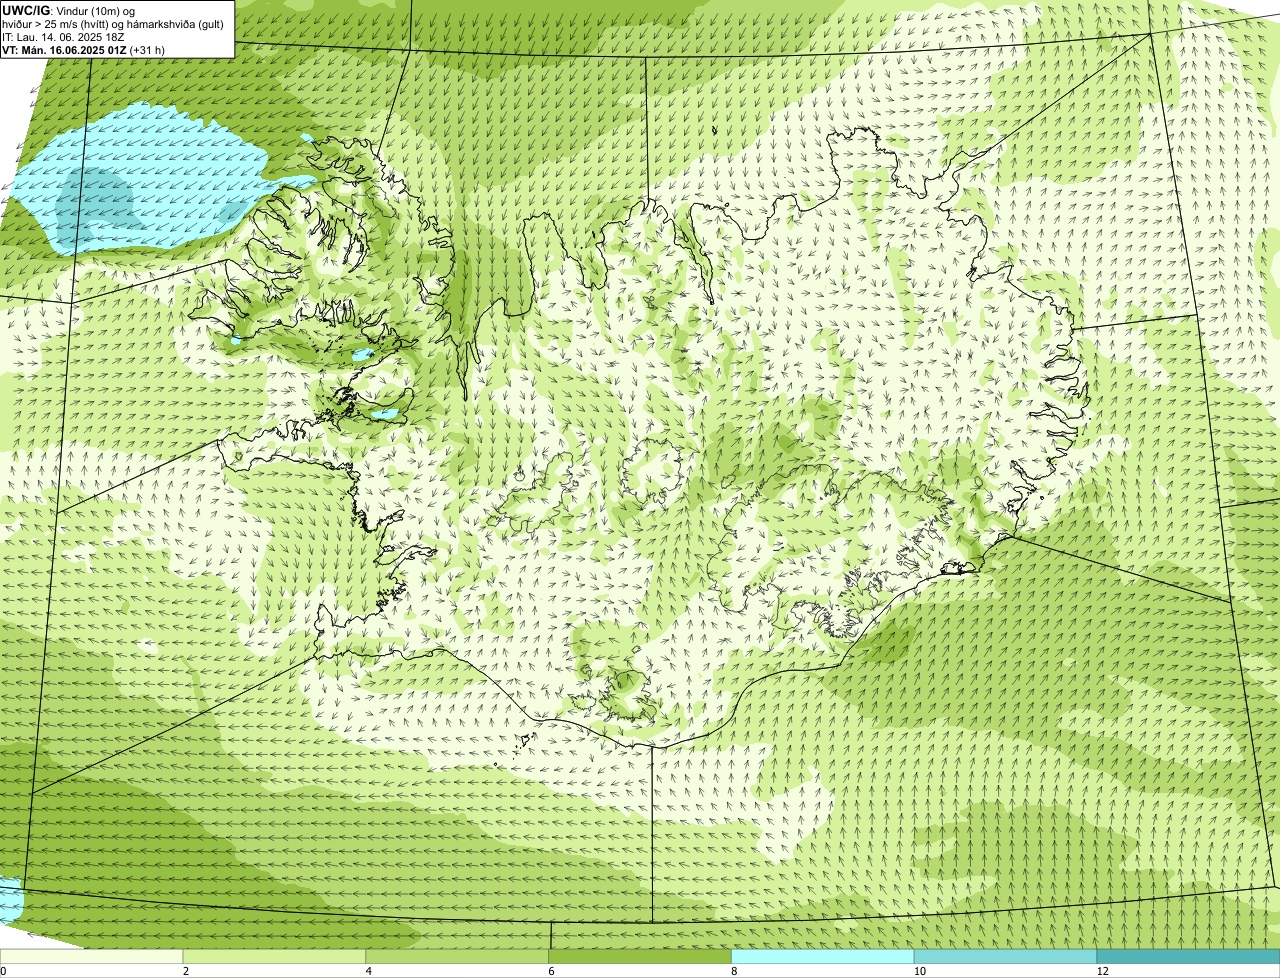
Task: Click the '6' label on the color scale
Action: tap(551, 971)
